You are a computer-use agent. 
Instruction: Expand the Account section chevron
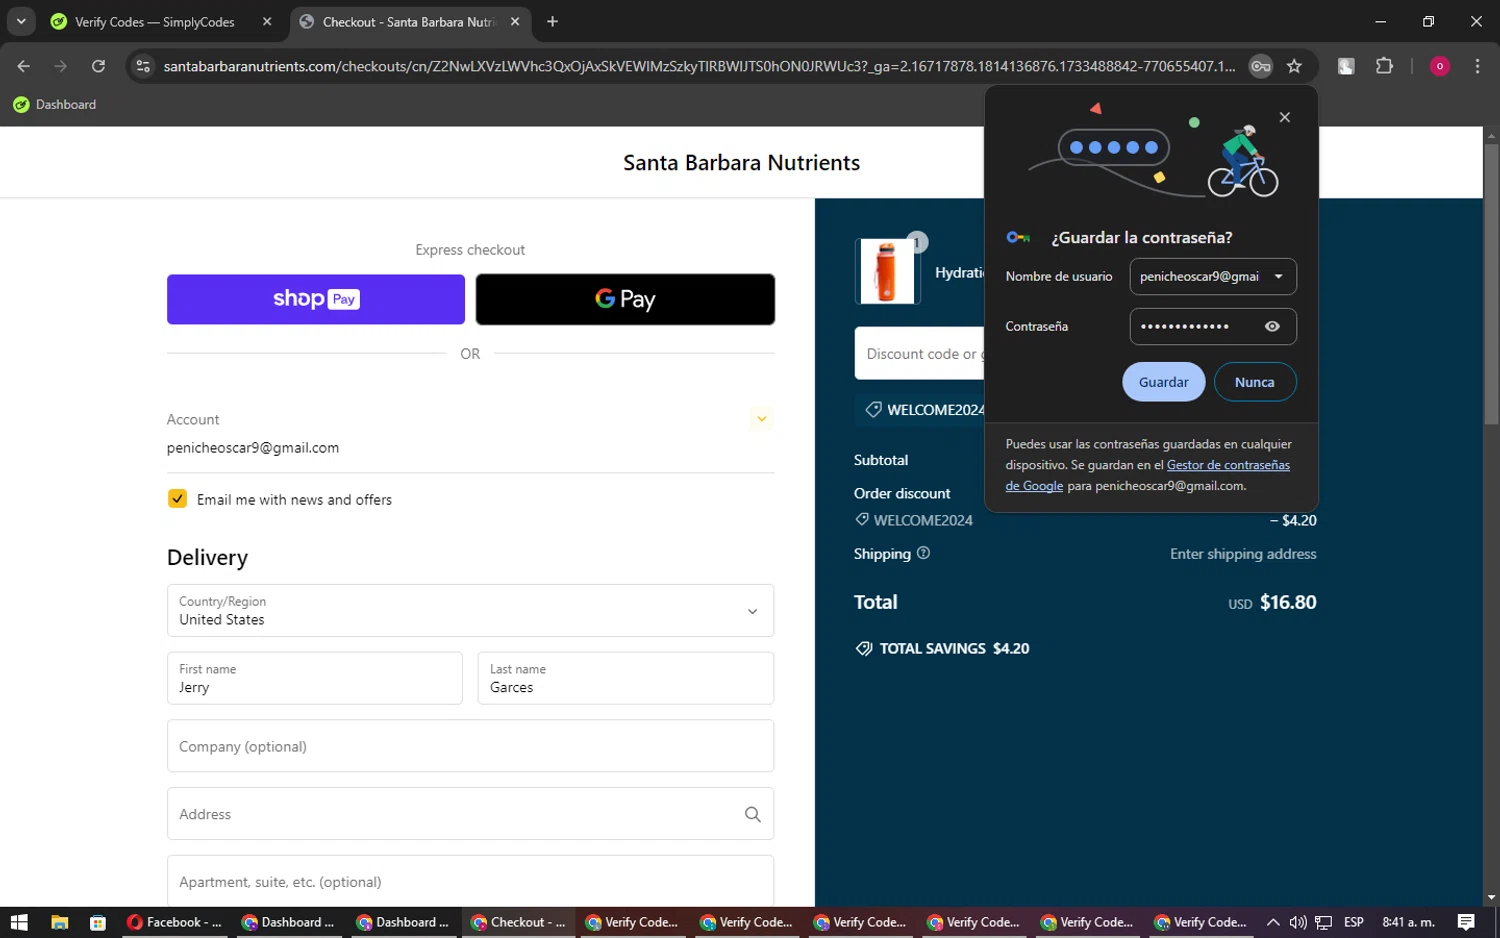(761, 419)
